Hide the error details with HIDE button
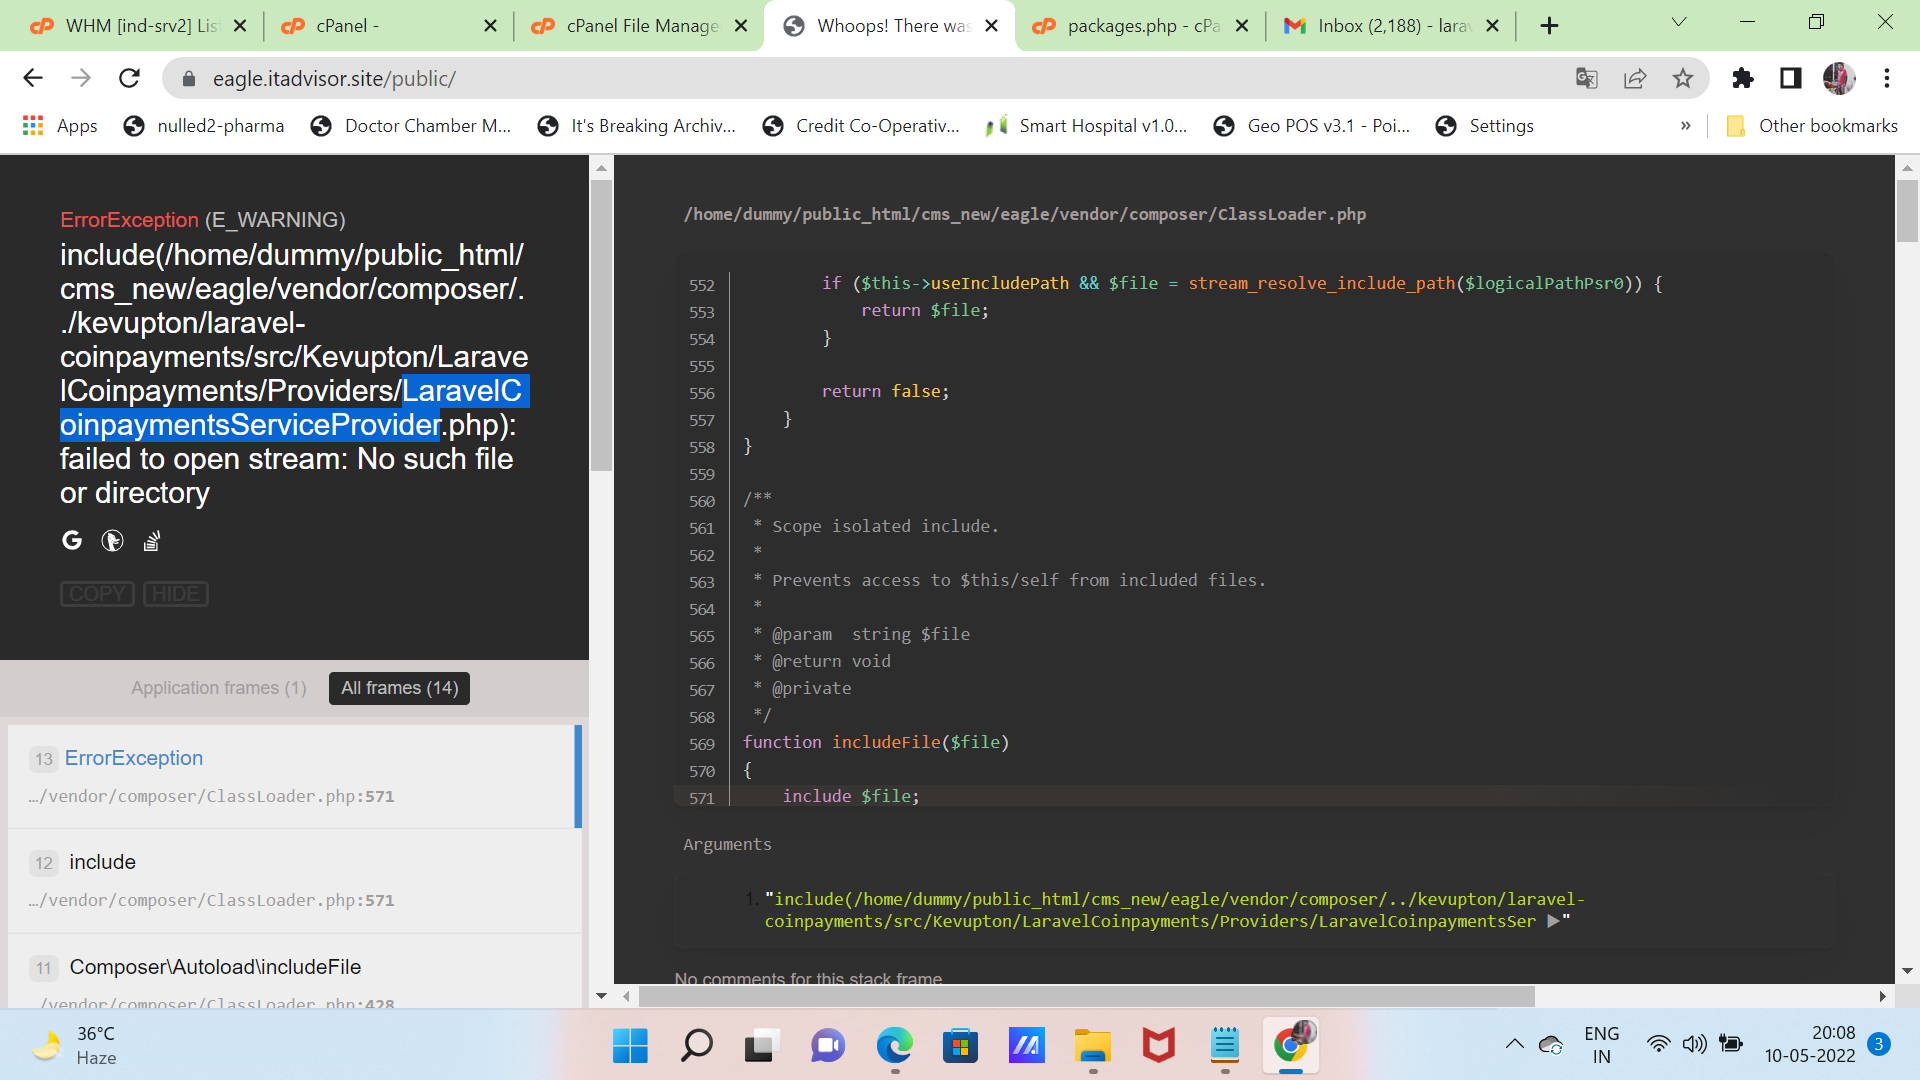This screenshot has height=1080, width=1920. coord(176,594)
